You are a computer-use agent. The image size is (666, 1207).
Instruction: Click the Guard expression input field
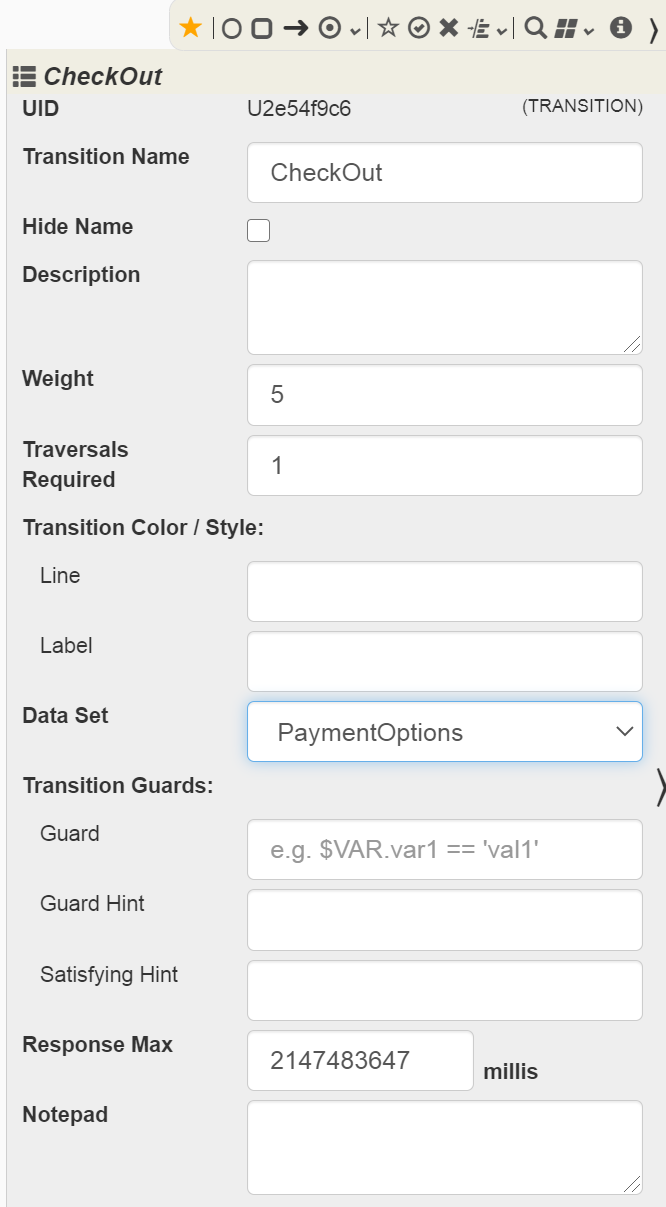[445, 850]
